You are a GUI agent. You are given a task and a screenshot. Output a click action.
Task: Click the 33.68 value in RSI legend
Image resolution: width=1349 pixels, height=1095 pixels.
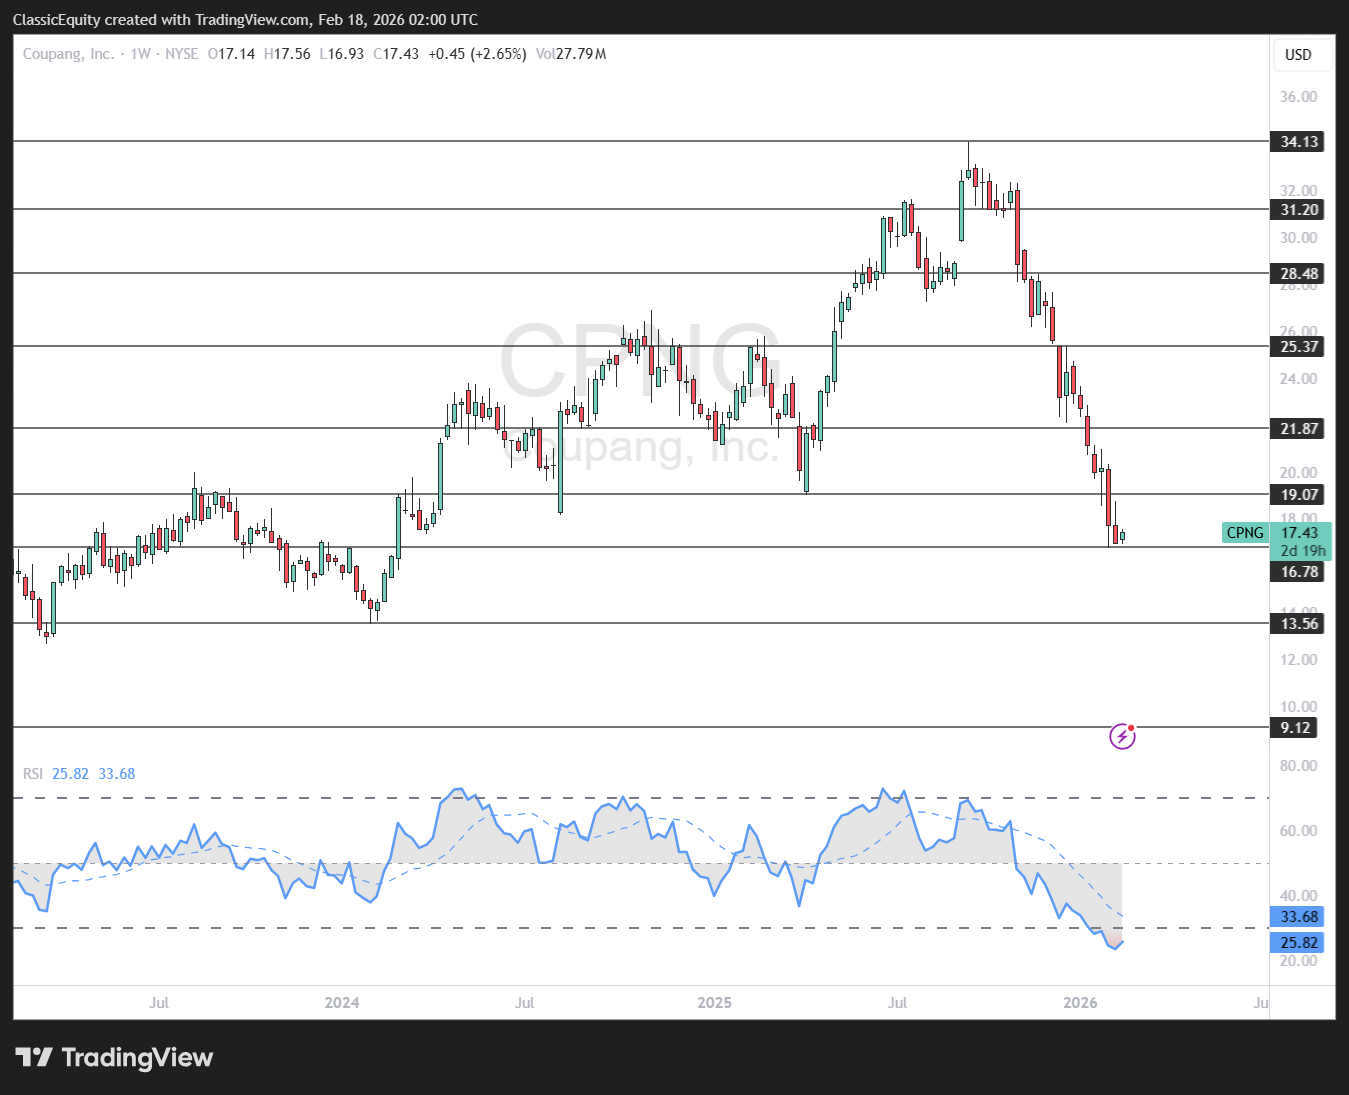pos(116,774)
